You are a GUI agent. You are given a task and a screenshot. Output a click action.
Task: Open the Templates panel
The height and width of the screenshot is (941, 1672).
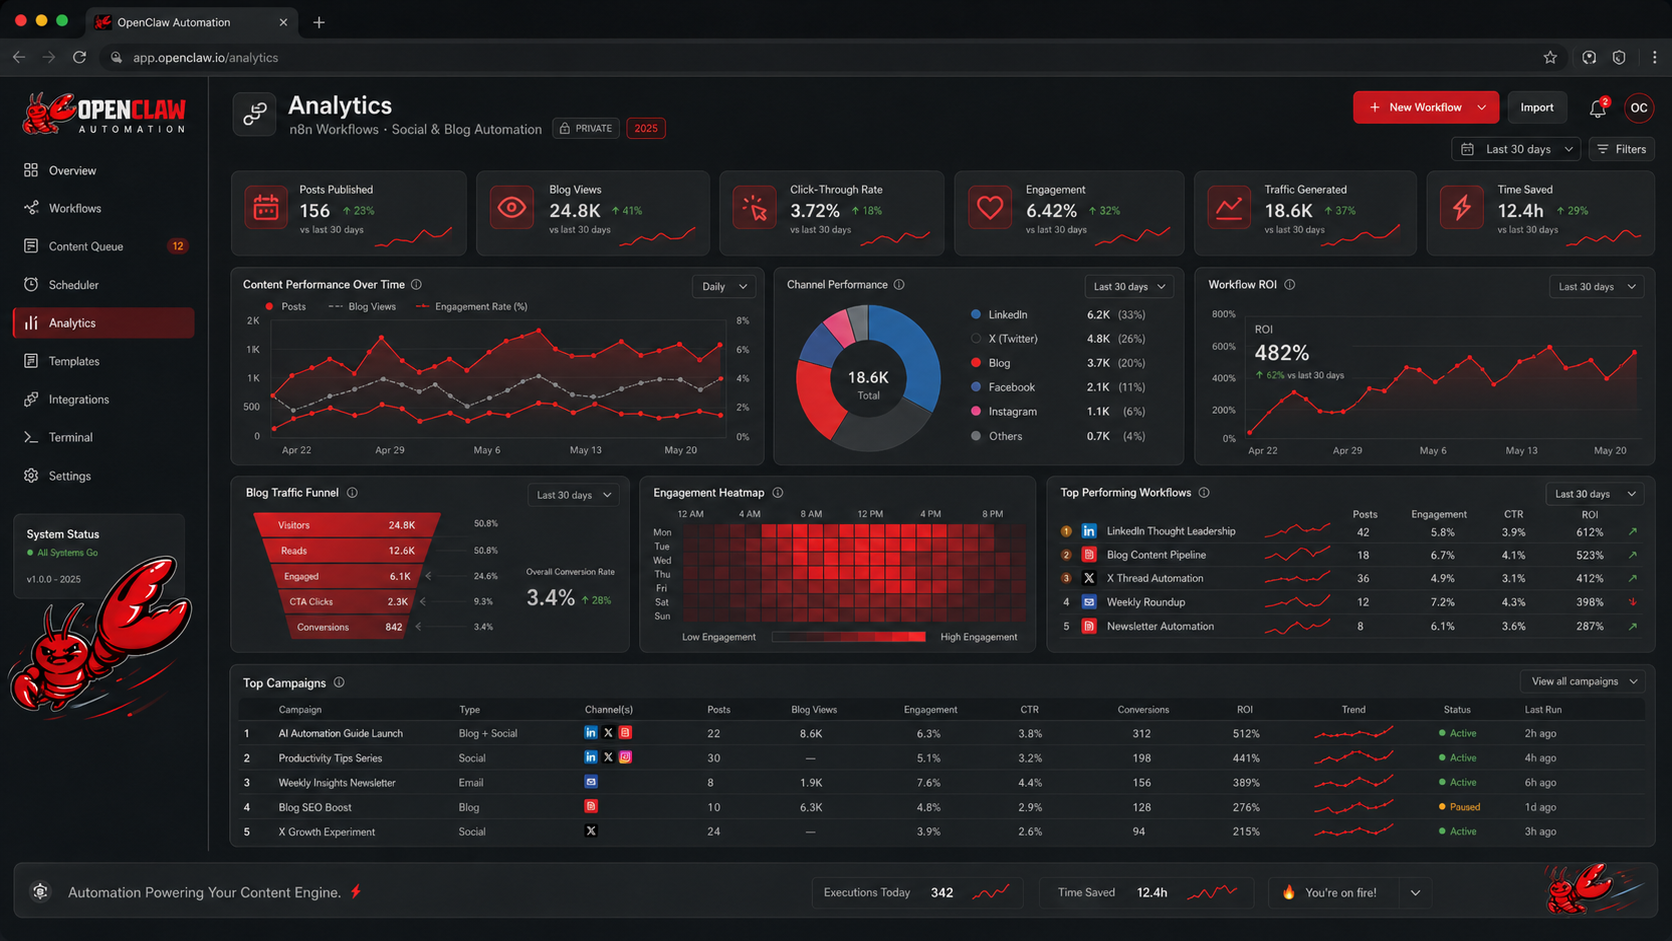pyautogui.click(x=73, y=361)
